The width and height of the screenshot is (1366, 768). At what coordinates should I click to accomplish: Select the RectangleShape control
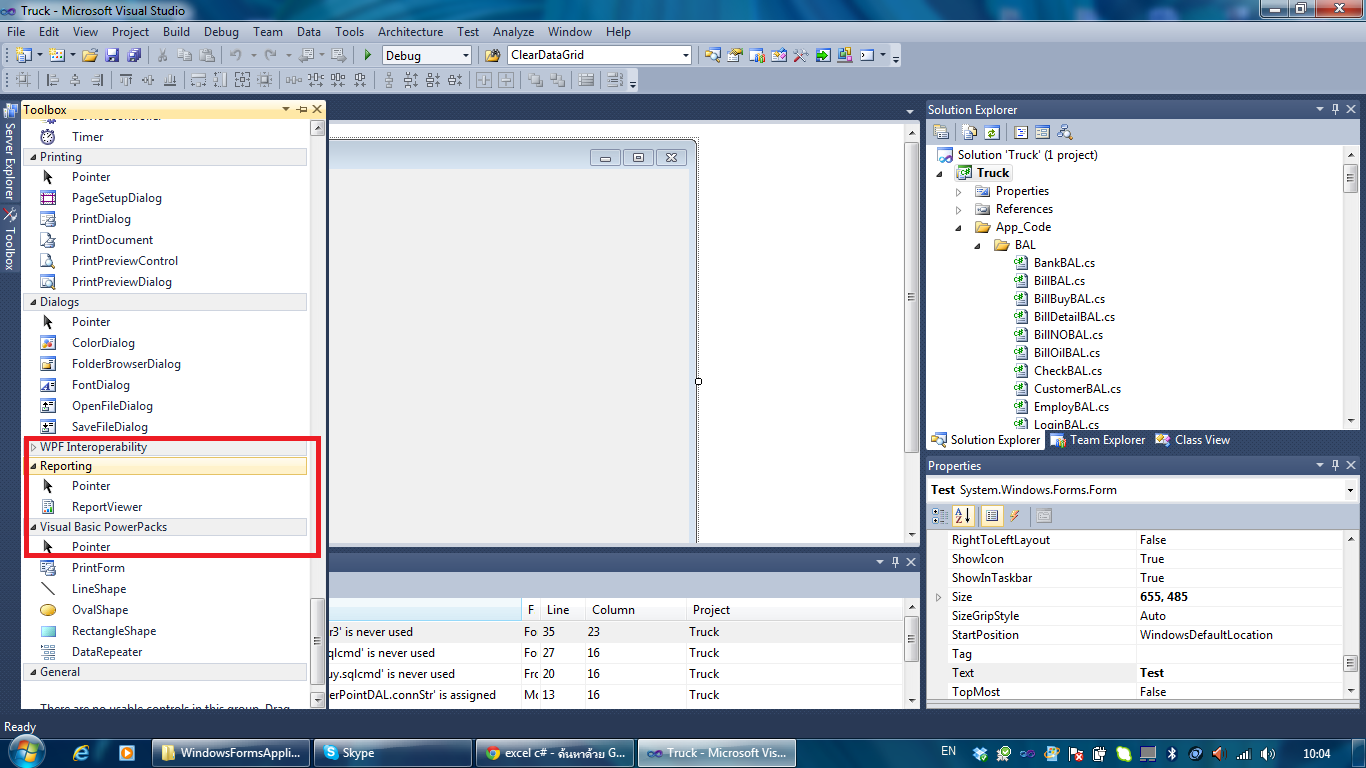coord(114,631)
